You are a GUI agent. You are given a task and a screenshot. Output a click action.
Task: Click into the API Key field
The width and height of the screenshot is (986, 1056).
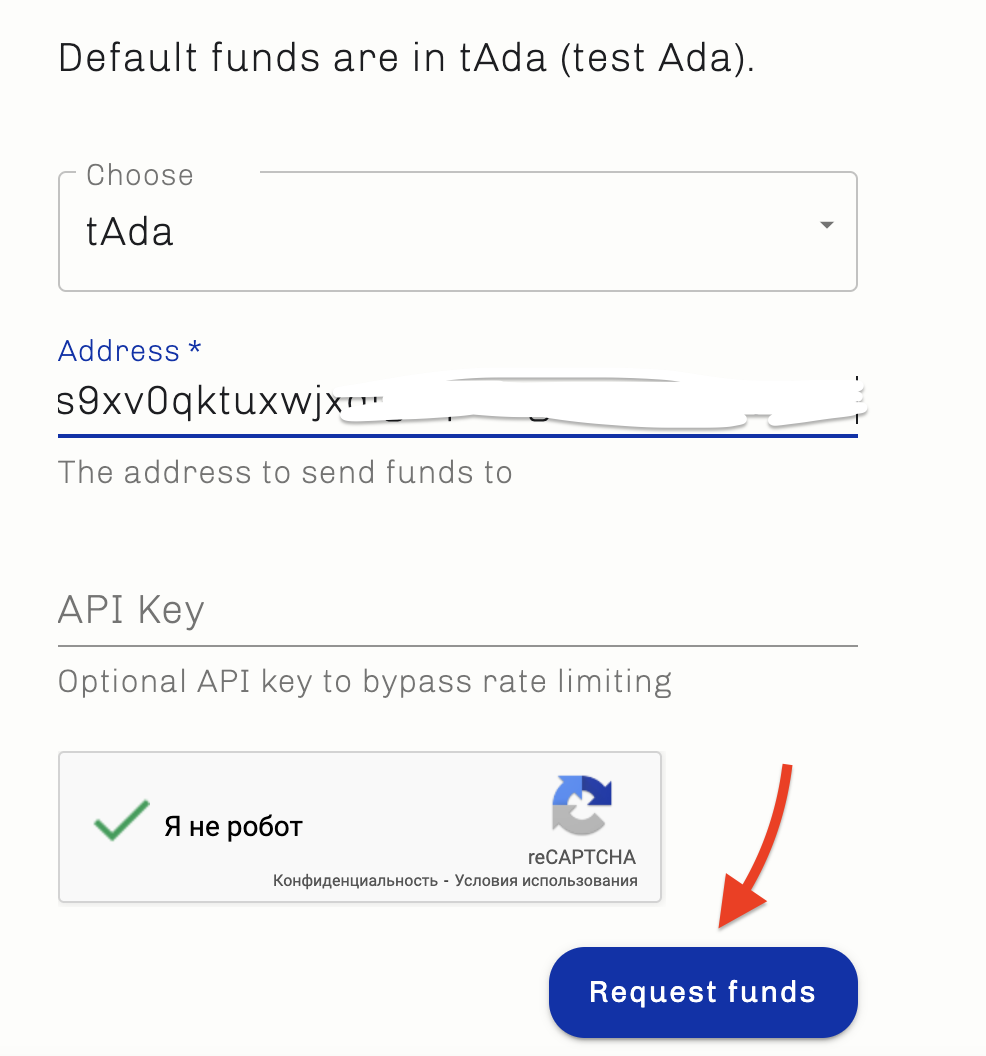457,610
